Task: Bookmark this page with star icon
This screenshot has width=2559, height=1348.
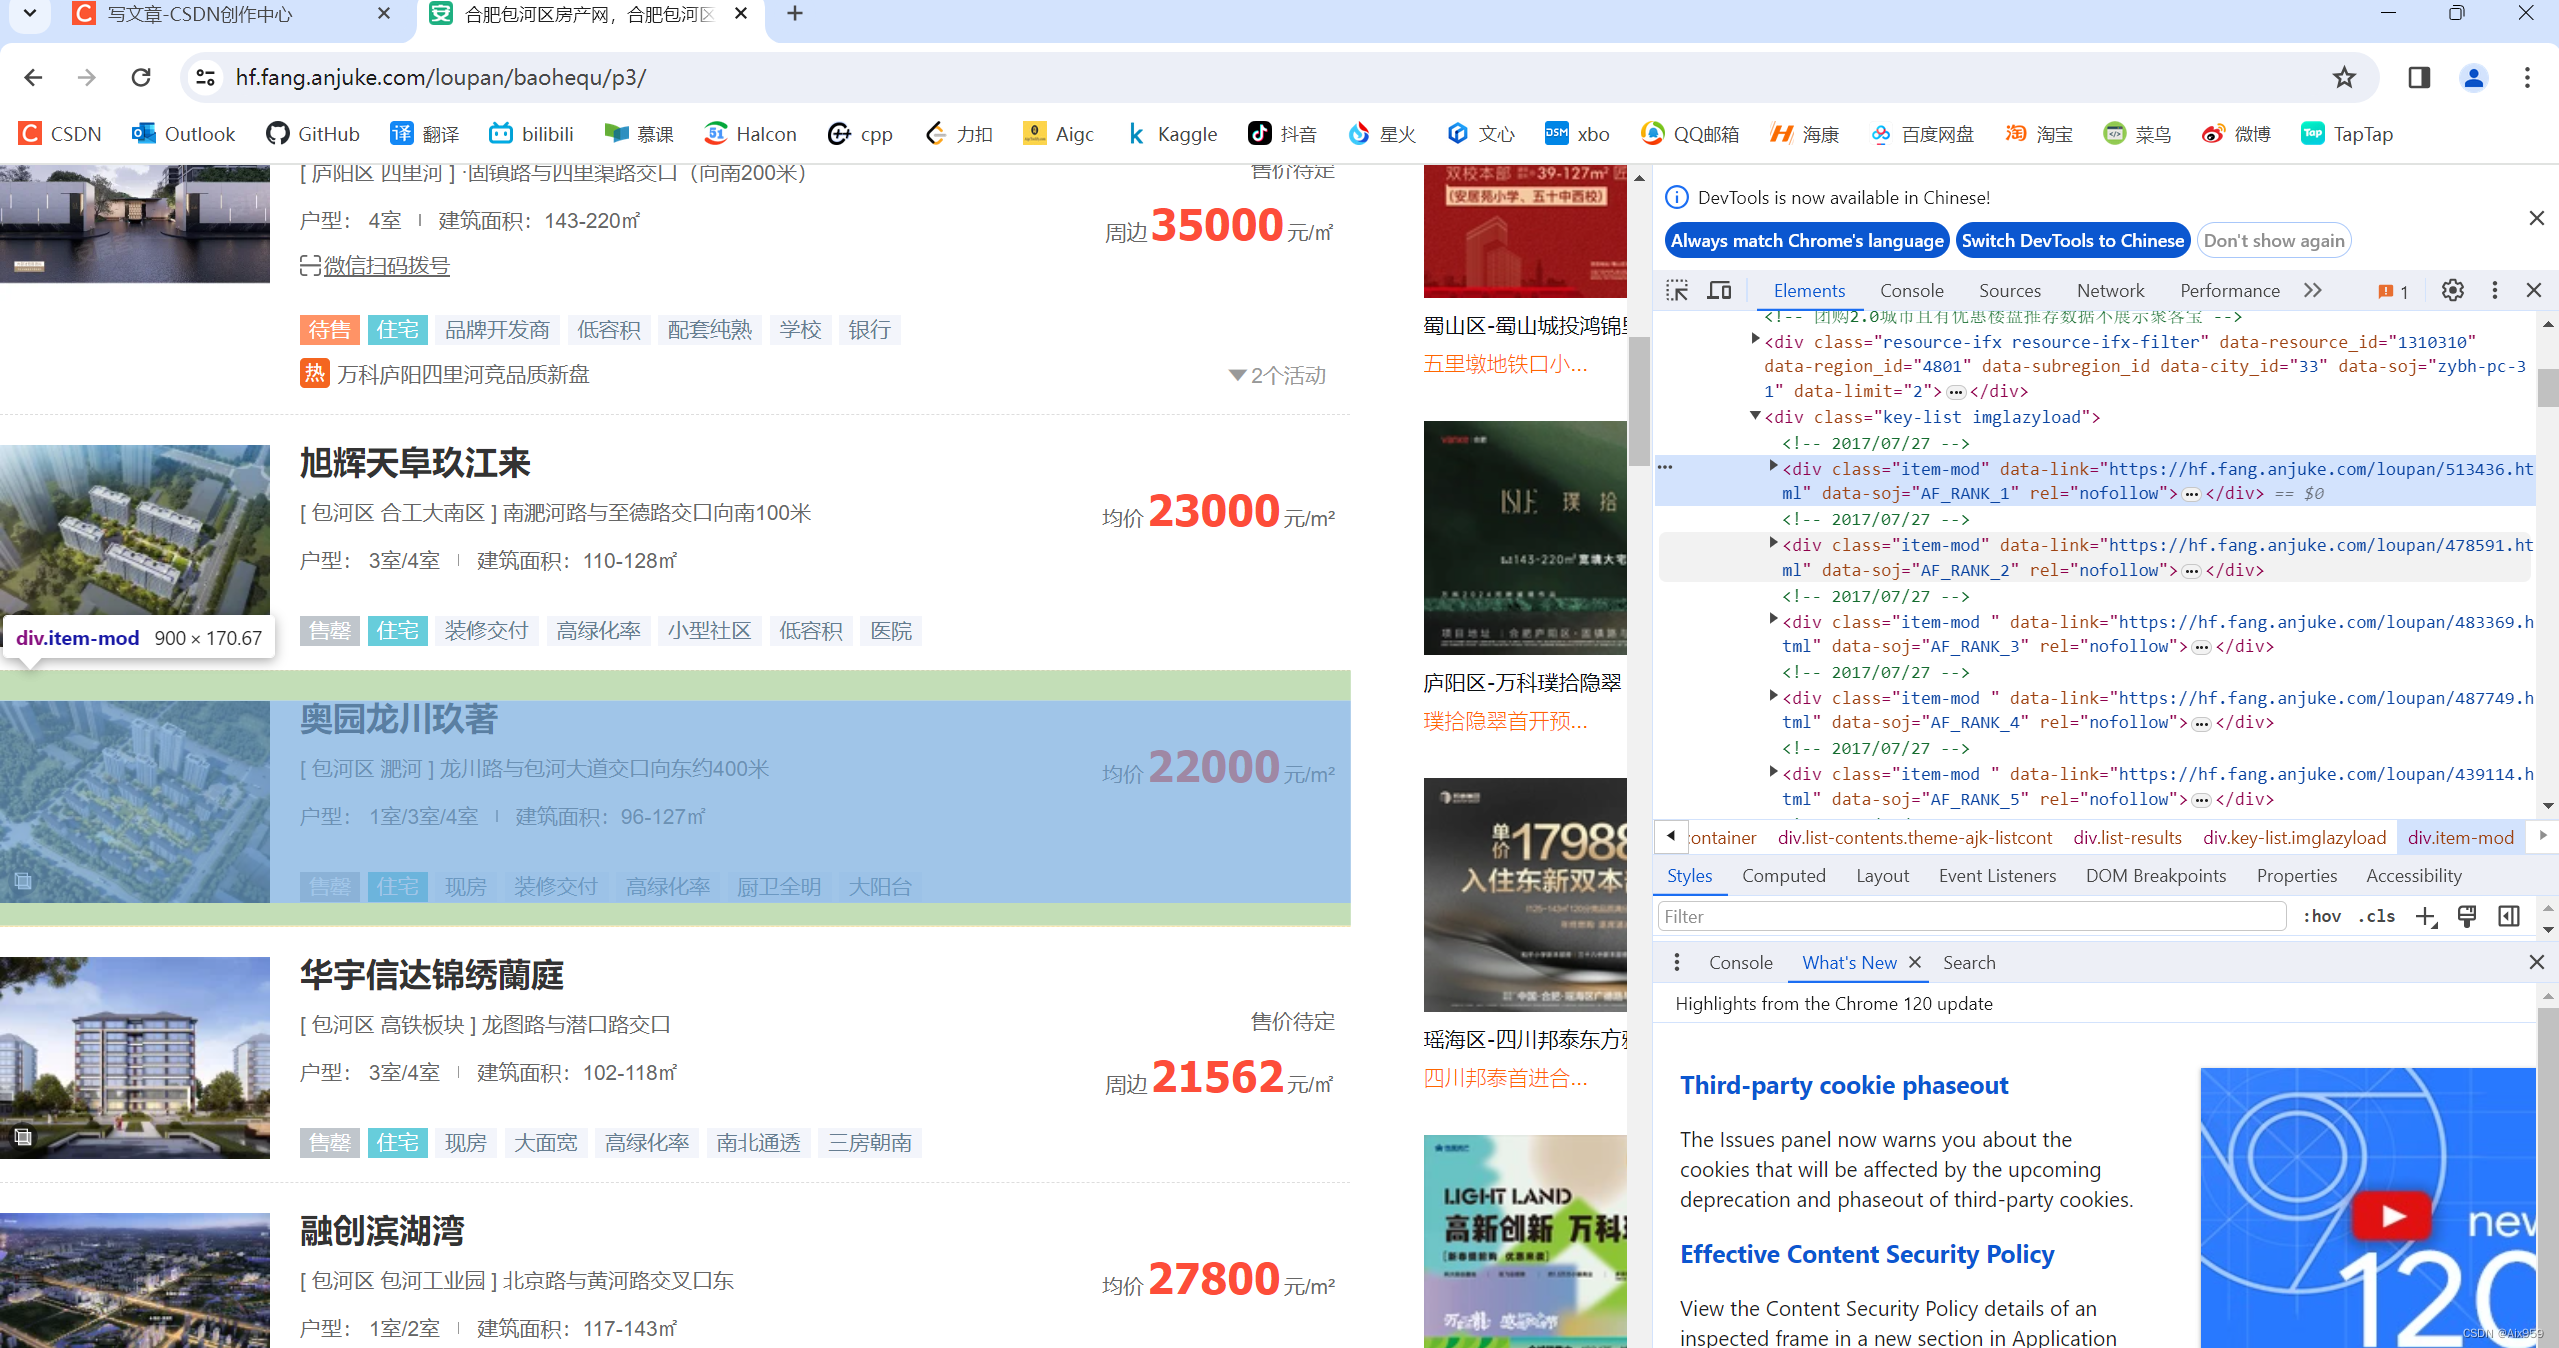Action: (x=2344, y=78)
